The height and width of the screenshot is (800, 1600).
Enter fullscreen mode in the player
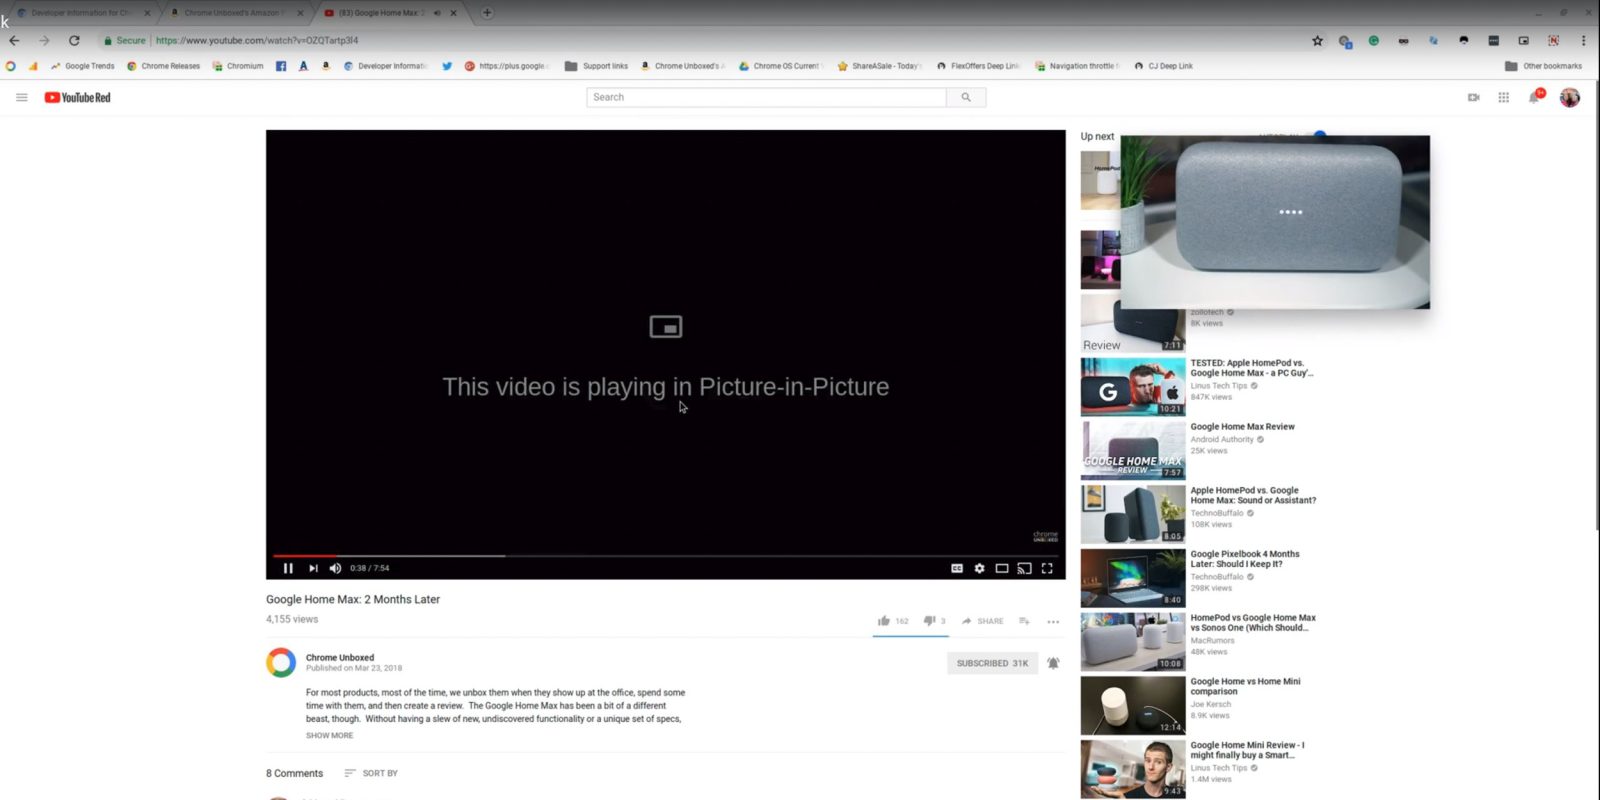point(1047,568)
